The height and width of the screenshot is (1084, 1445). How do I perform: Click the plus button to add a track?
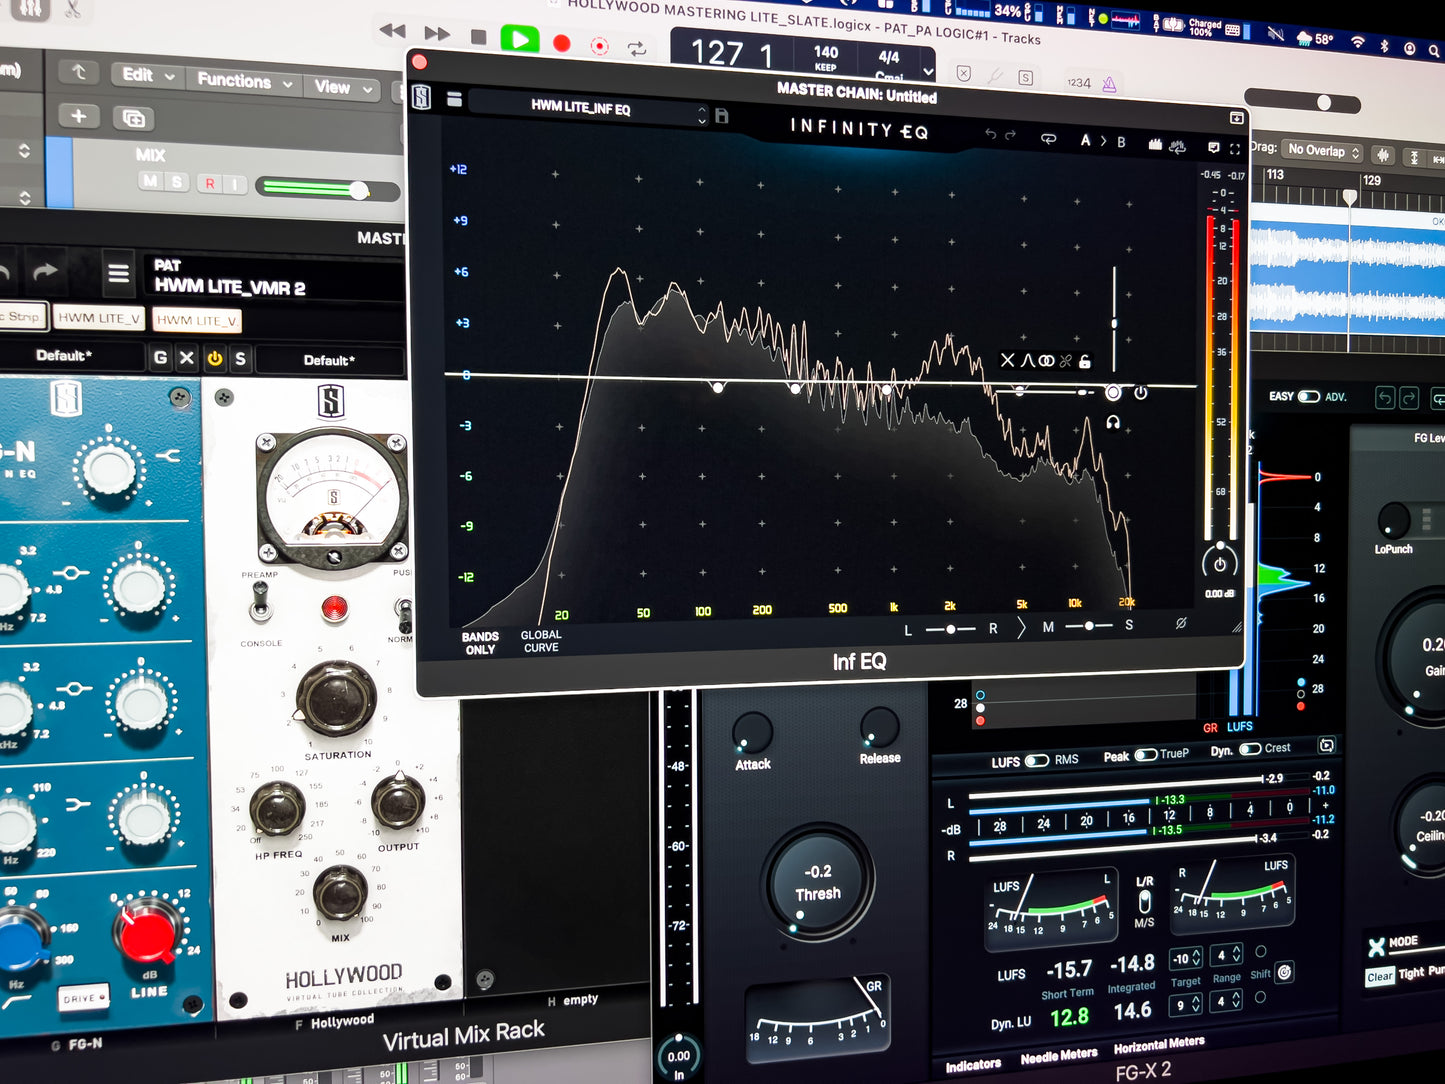[x=78, y=115]
